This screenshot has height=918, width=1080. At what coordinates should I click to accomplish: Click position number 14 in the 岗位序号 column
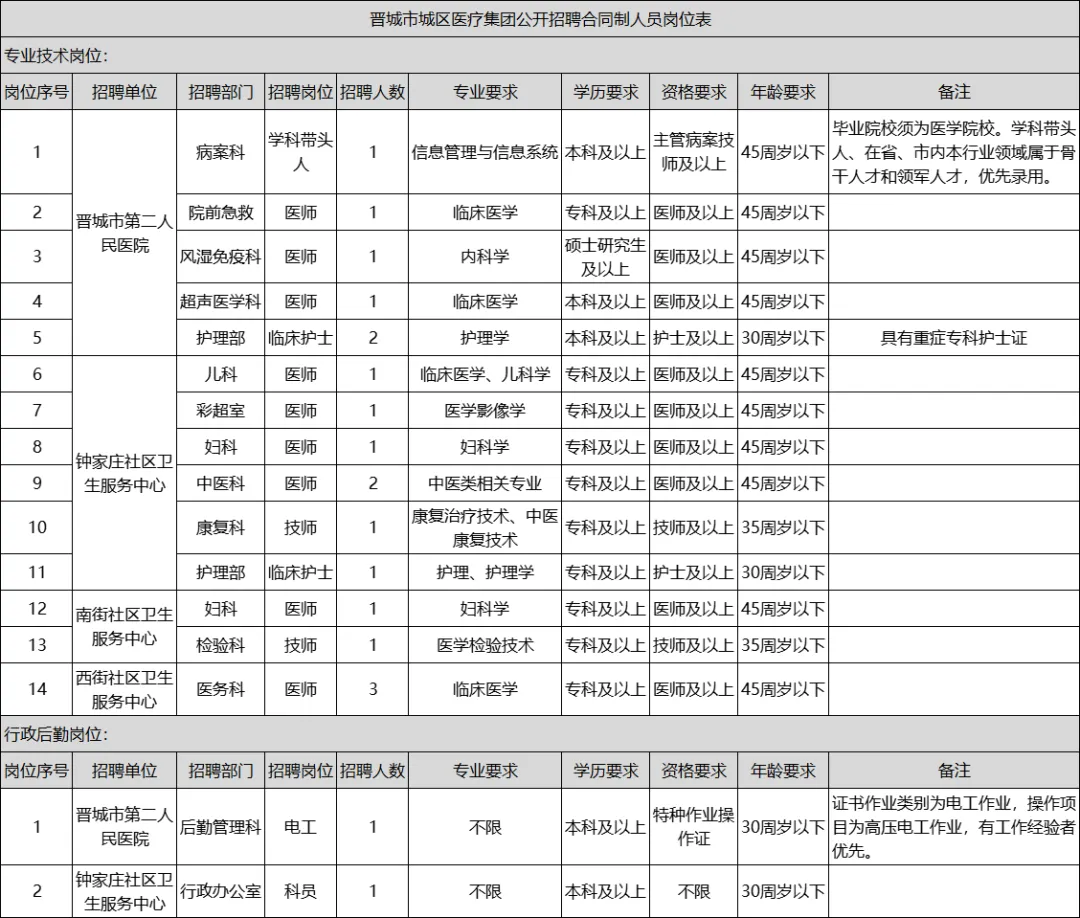click(37, 689)
